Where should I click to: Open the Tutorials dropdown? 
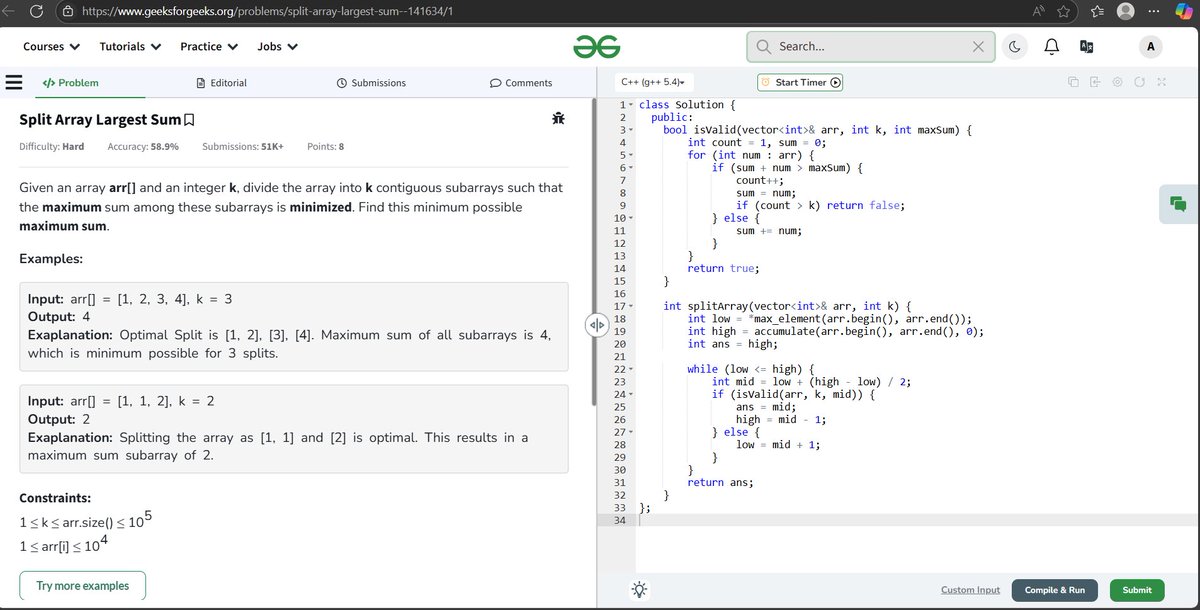(130, 46)
